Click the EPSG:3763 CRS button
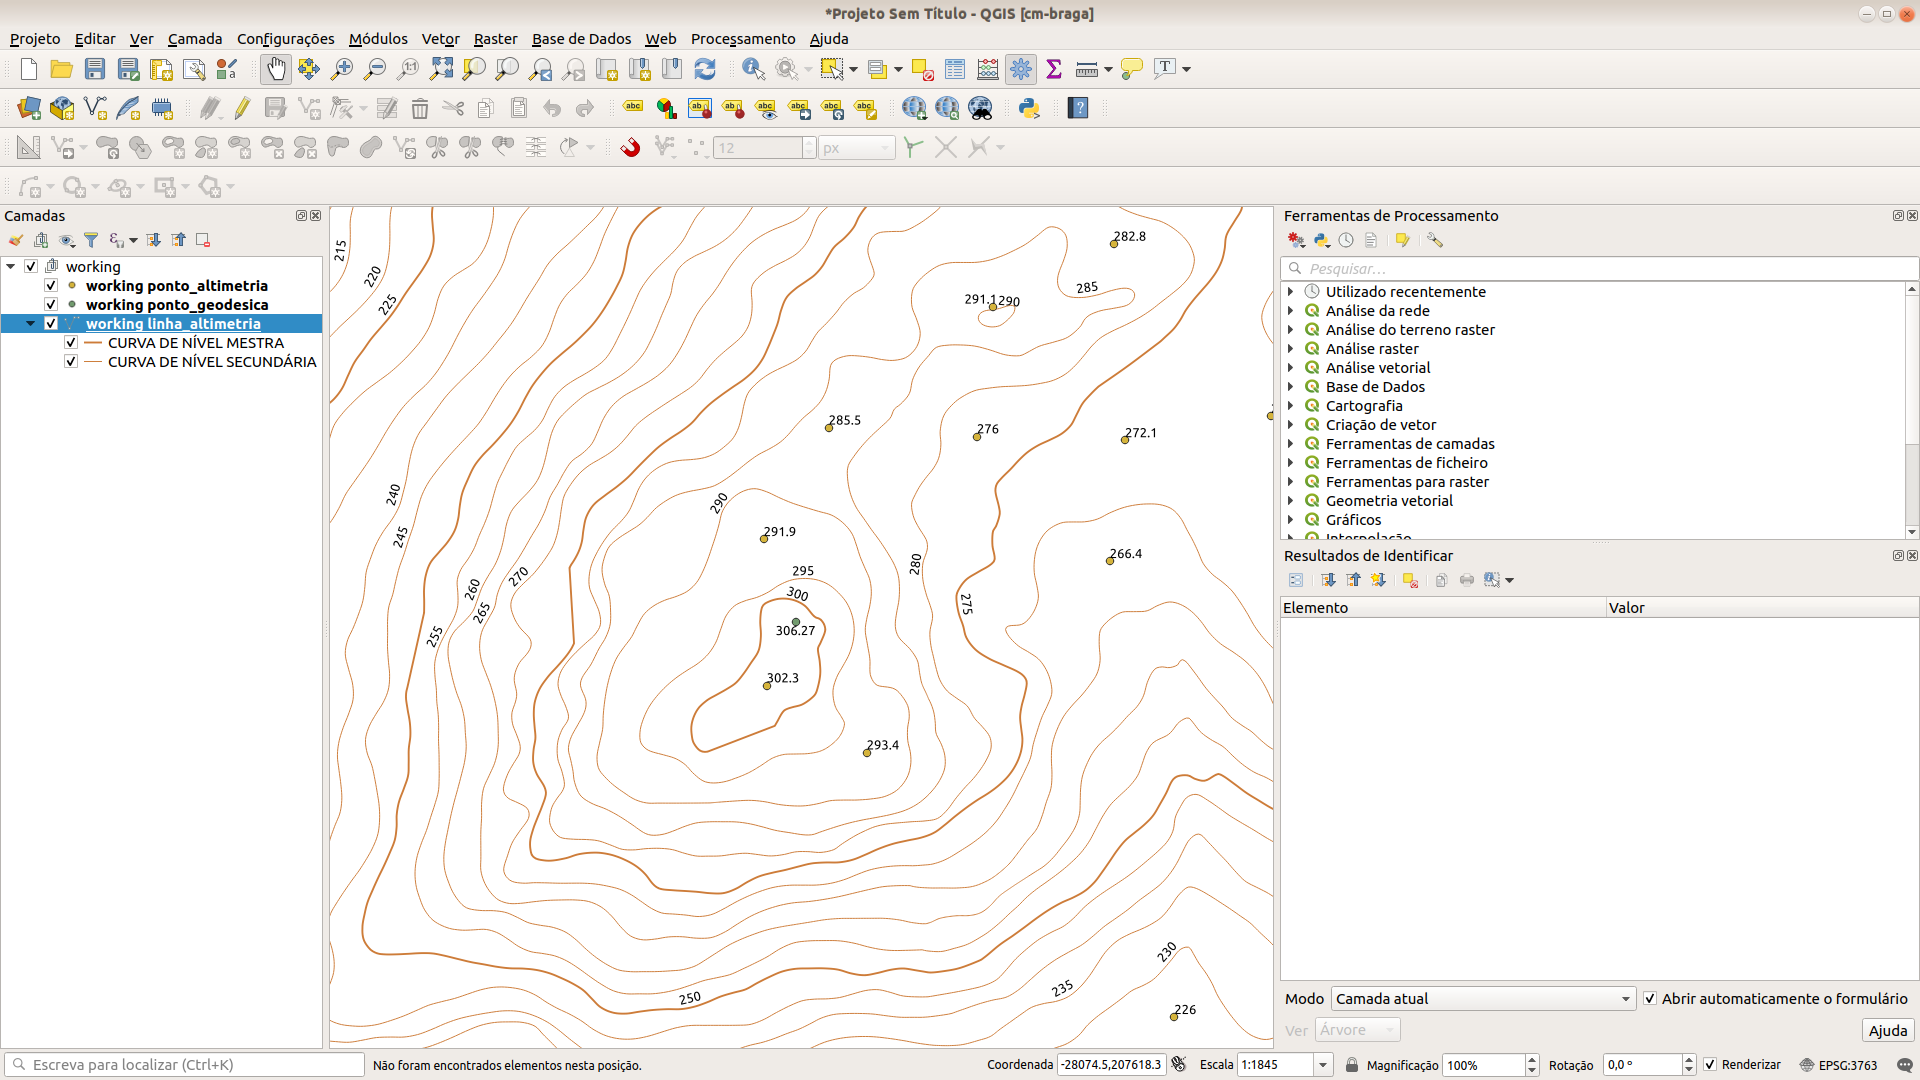This screenshot has height=1080, width=1920. click(1838, 1065)
